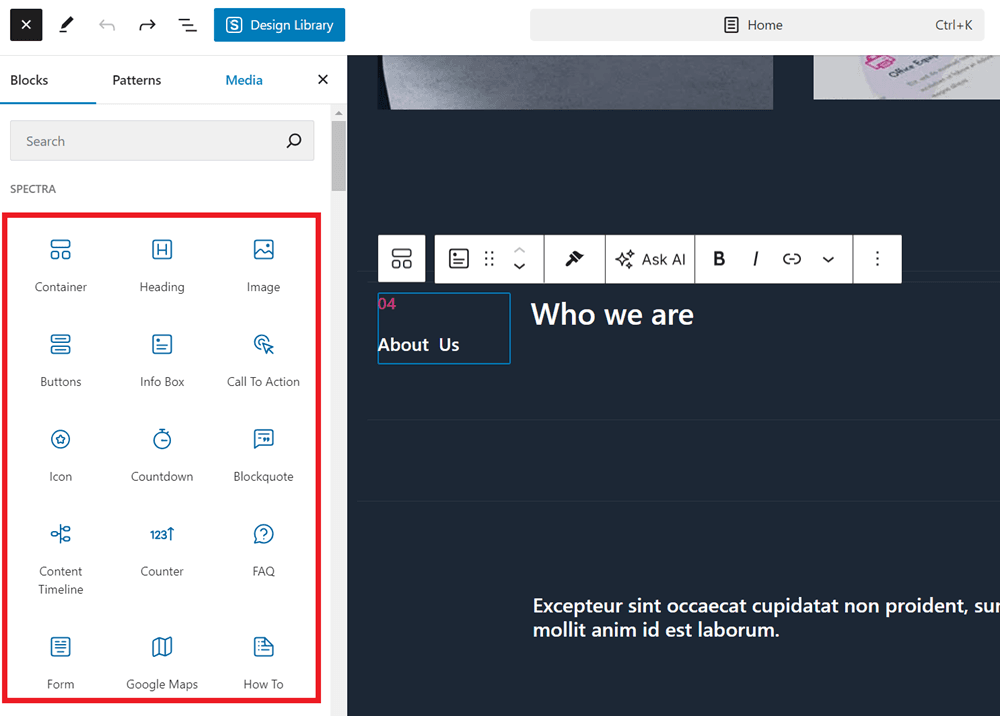Click the block inserter scrollbar
The width and height of the screenshot is (1000, 716).
pyautogui.click(x=339, y=157)
